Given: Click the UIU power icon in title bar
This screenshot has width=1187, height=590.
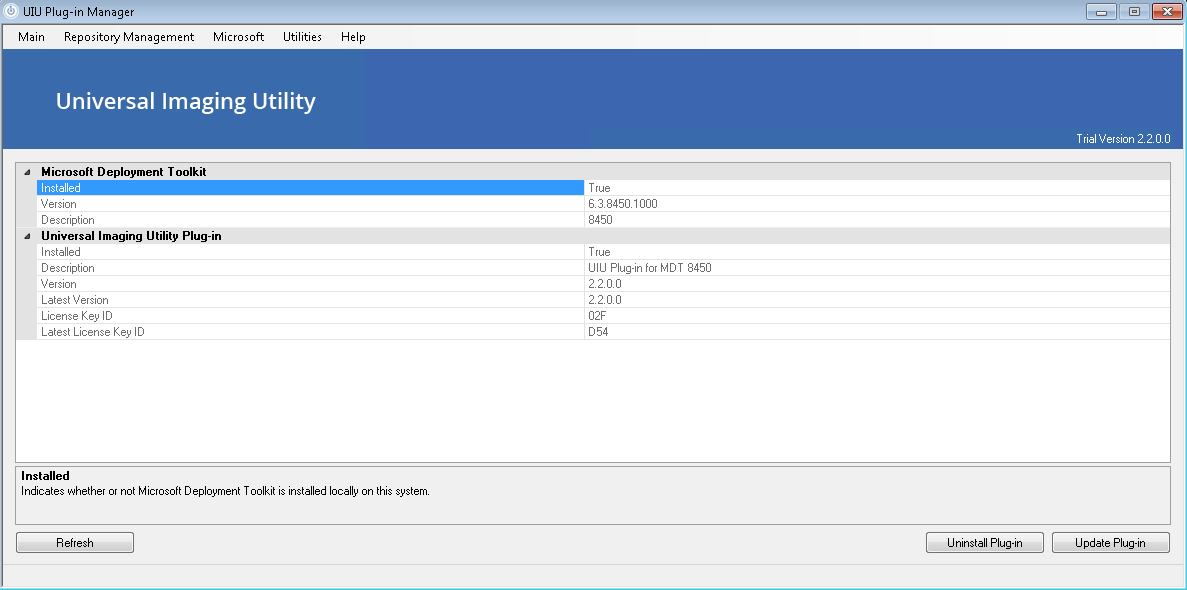Looking at the screenshot, I should click(x=12, y=12).
